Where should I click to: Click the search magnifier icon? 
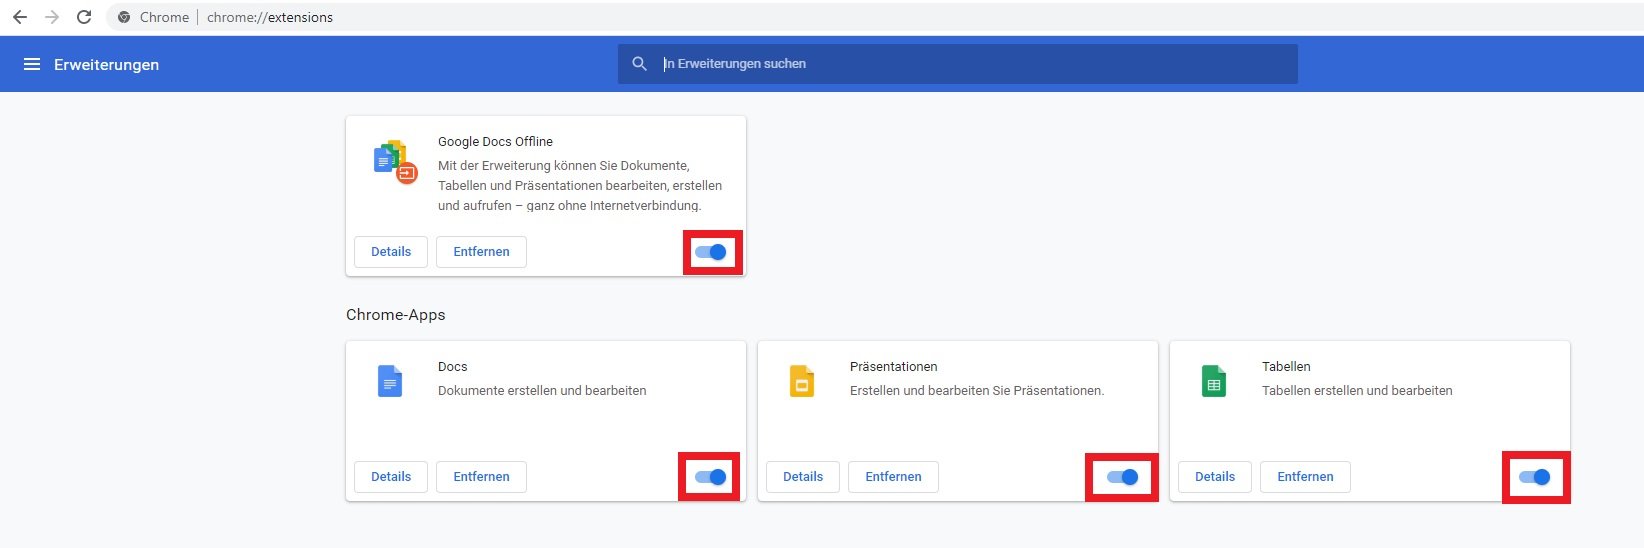coord(640,64)
